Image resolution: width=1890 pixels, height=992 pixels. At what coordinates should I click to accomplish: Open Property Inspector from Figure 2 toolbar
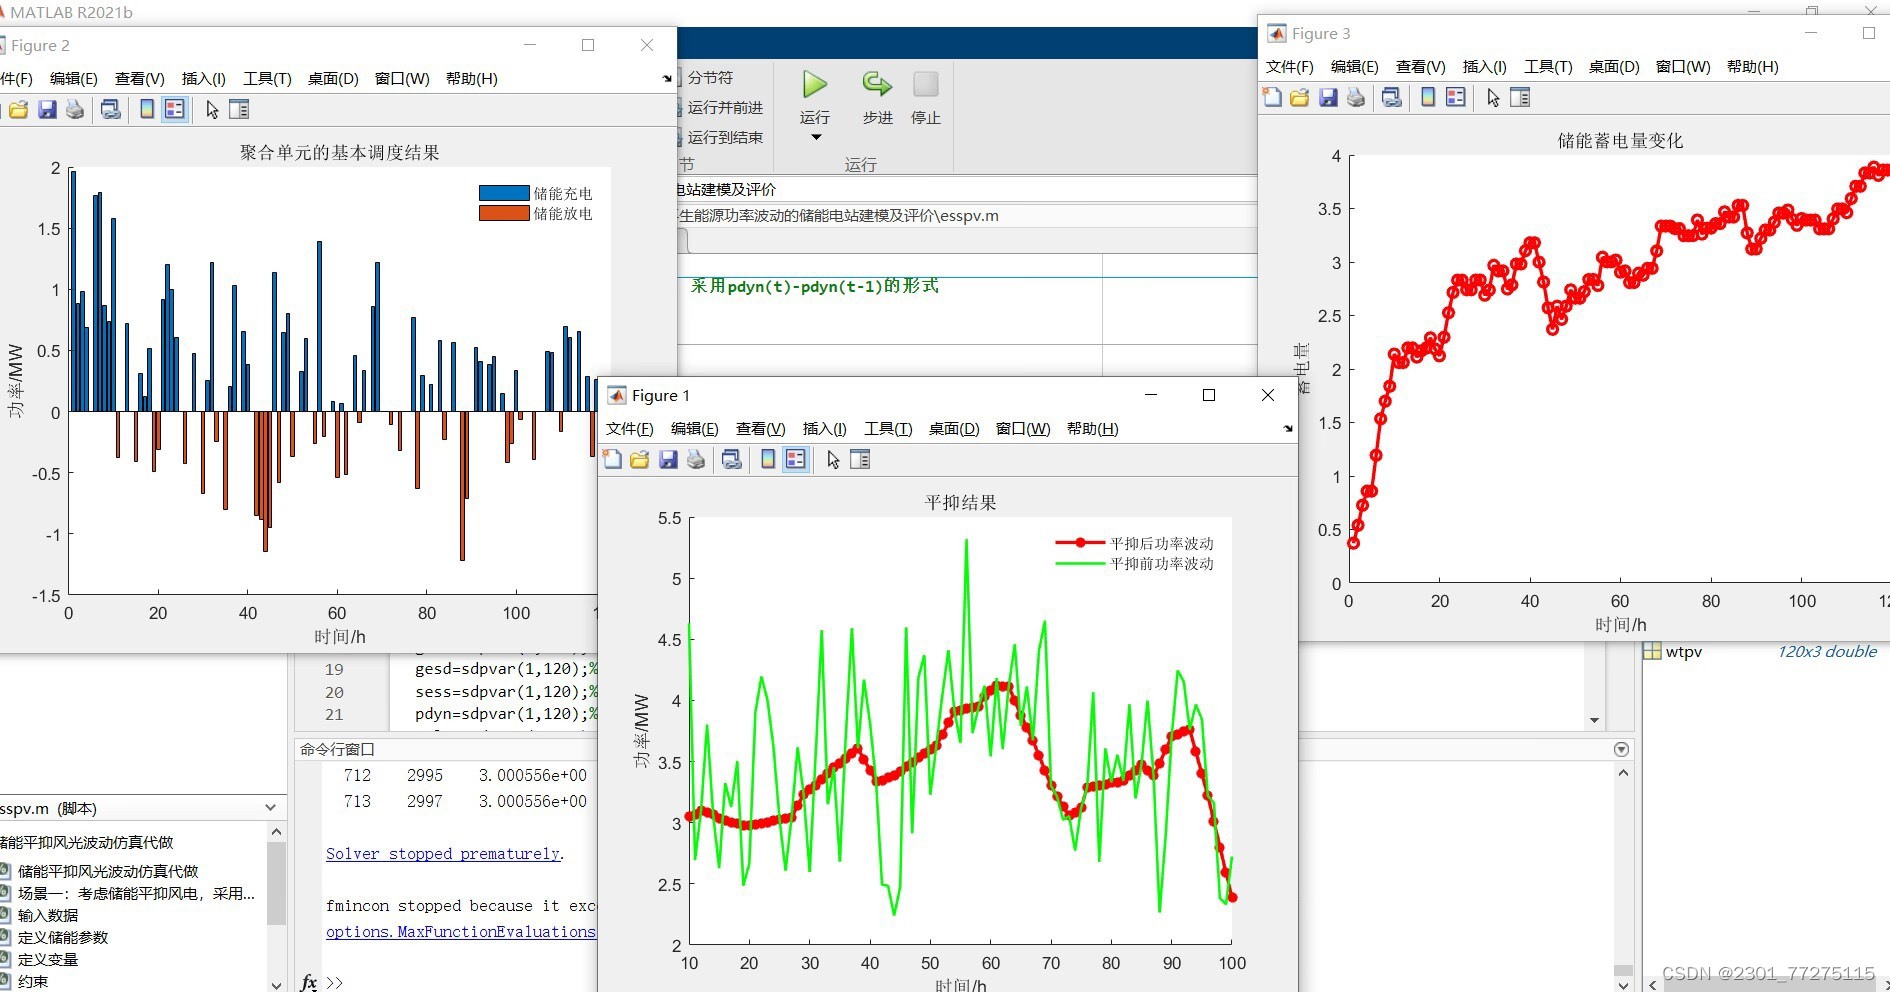239,110
